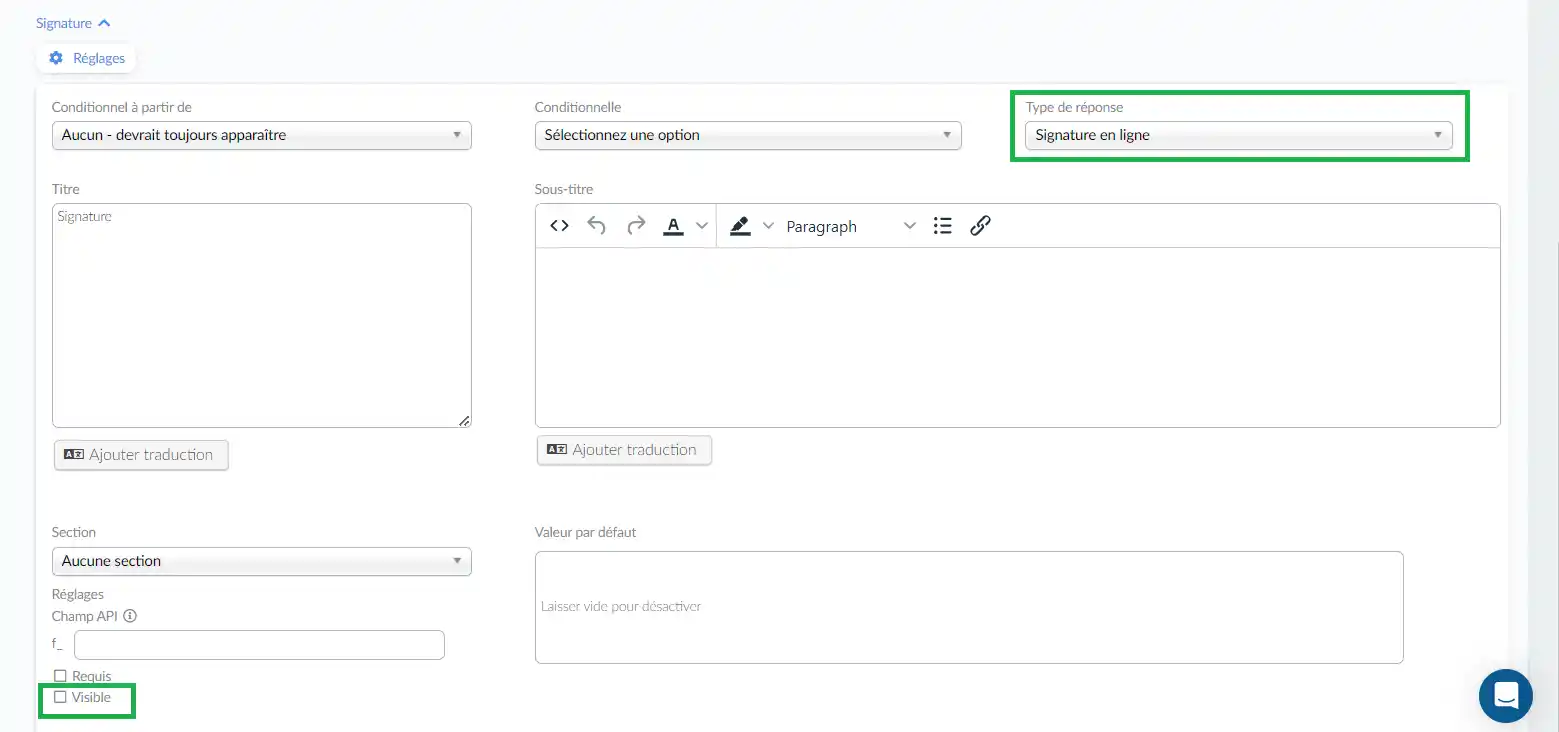Add translation for the Sous-titre field

(x=624, y=450)
